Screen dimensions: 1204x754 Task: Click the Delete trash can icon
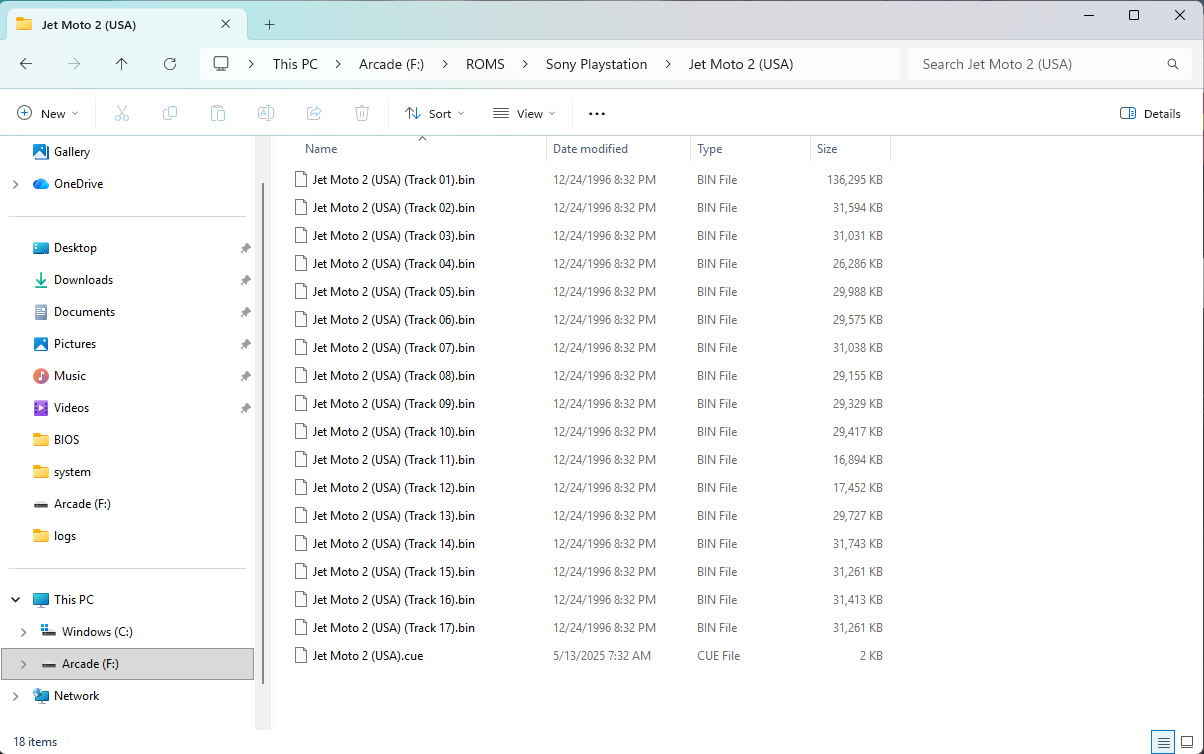click(x=362, y=114)
